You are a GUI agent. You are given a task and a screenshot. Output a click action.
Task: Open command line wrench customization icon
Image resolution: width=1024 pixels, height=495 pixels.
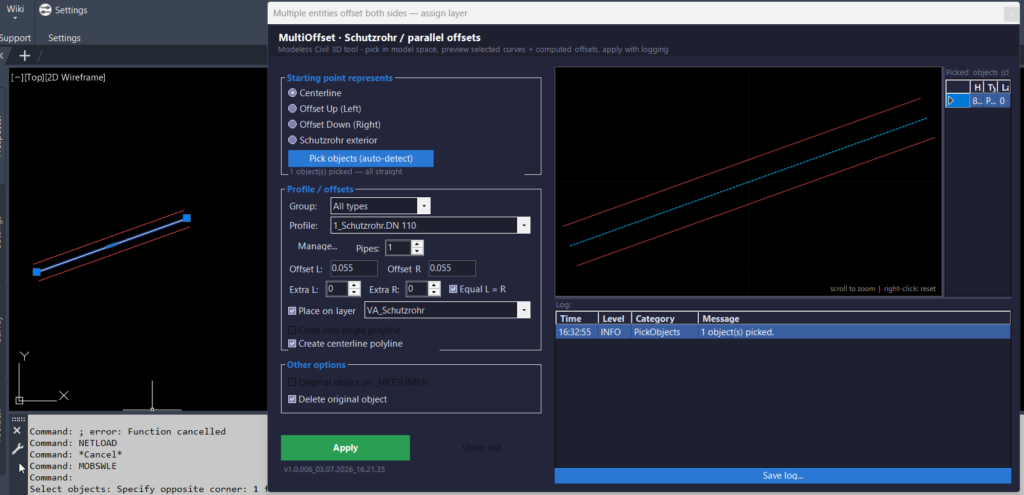tap(18, 449)
